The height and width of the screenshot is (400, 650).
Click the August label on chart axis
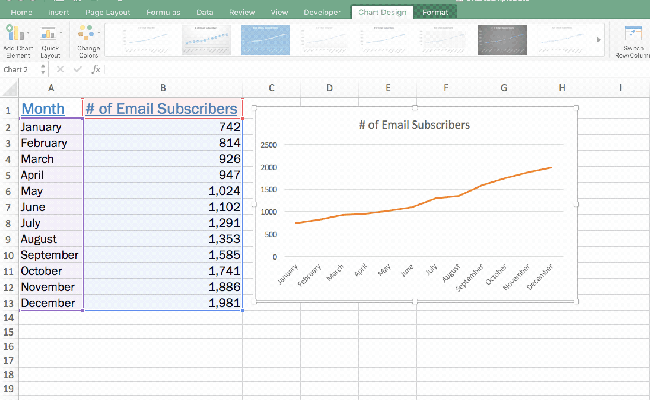coord(452,273)
